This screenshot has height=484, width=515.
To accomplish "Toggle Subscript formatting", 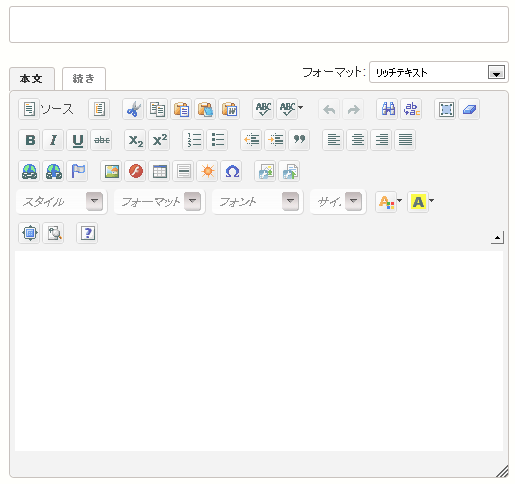I will 135,140.
